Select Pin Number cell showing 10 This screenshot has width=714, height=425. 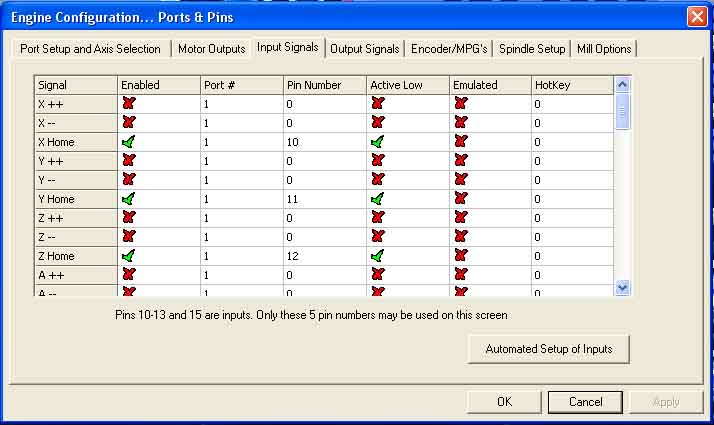[x=325, y=142]
